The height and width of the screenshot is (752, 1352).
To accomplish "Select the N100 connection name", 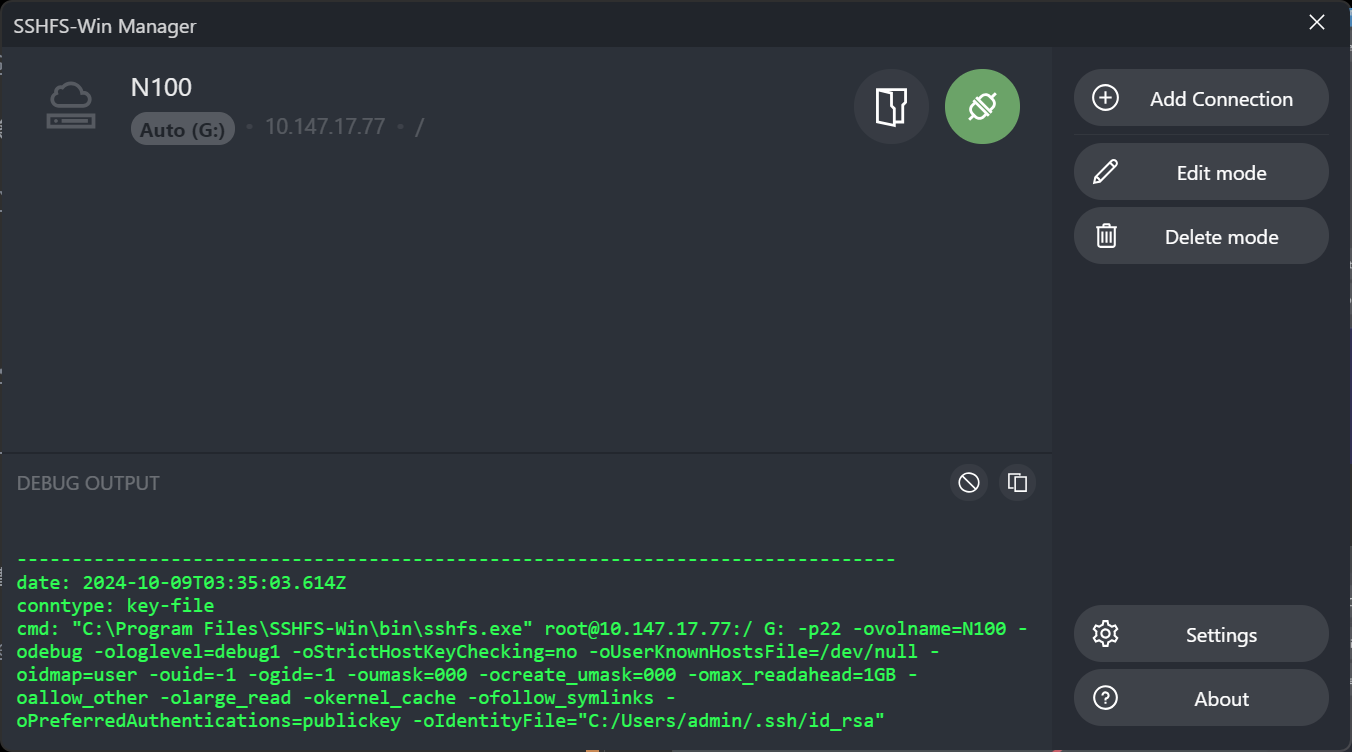I will [x=161, y=87].
